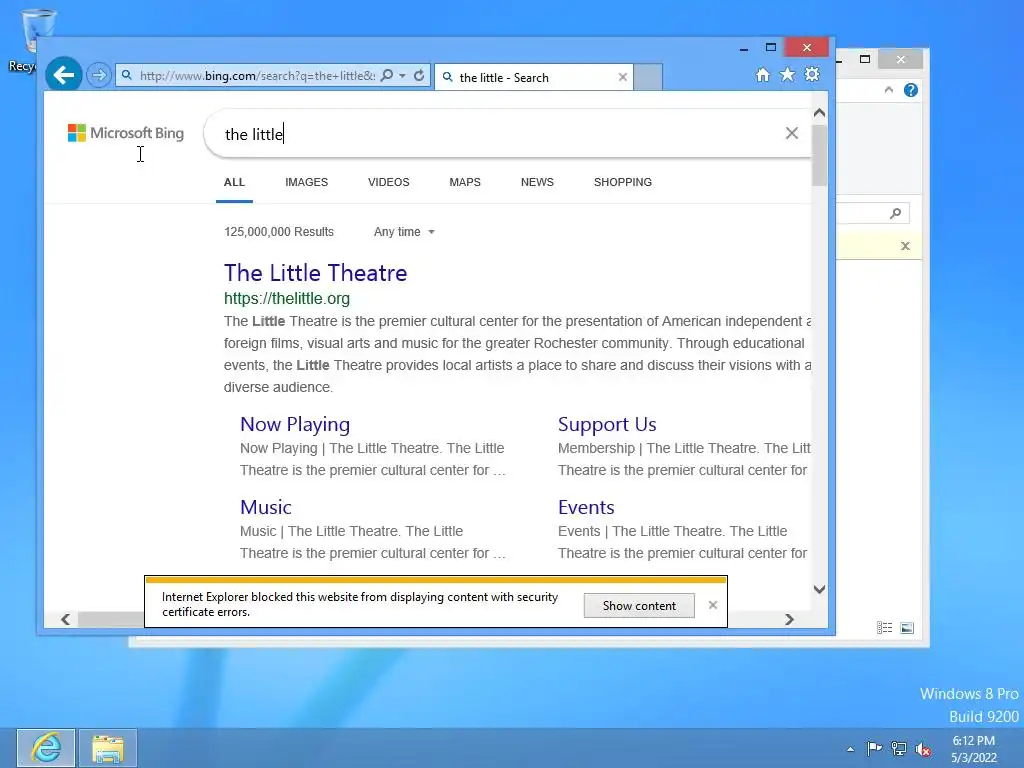Screen dimensions: 1024x768
Task: Switch to details view in the background window
Action: coord(884,628)
